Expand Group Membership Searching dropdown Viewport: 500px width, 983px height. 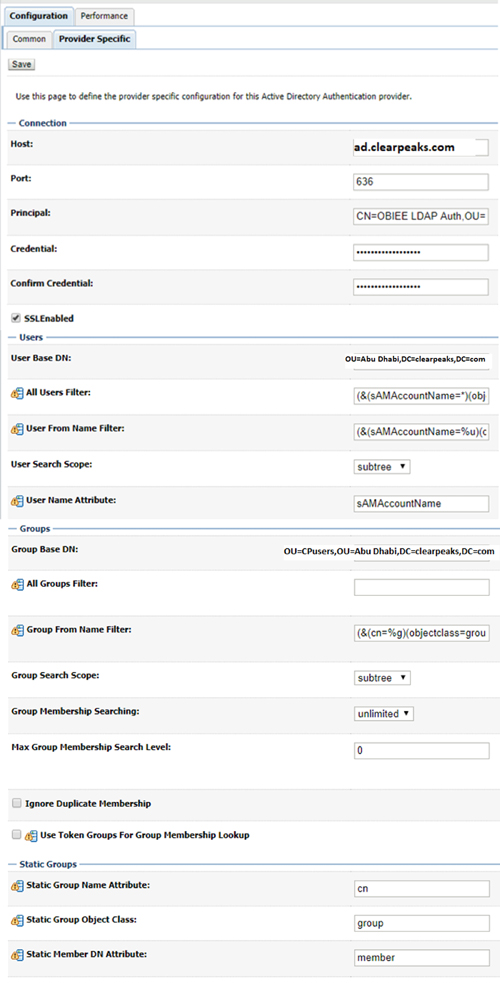coord(384,713)
